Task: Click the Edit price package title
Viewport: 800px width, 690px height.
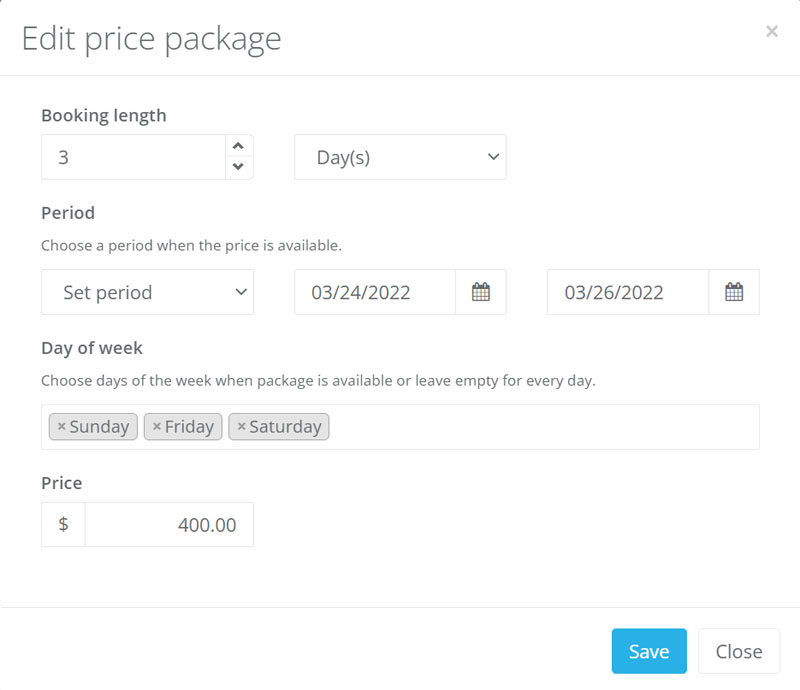Action: pos(152,39)
